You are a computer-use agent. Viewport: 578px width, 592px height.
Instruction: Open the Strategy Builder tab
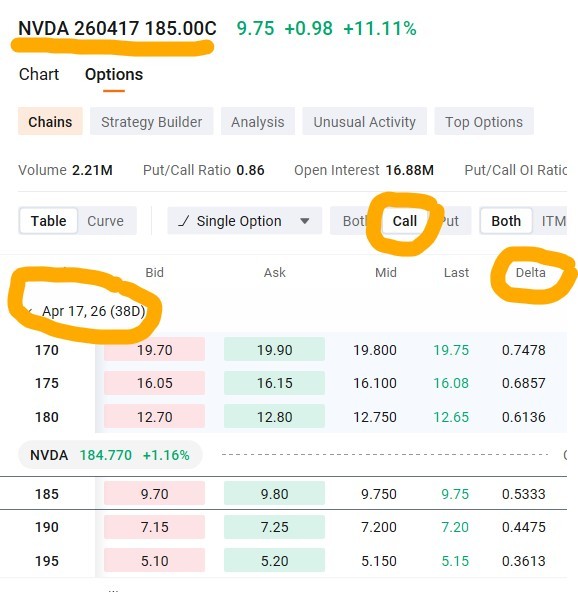tap(151, 122)
